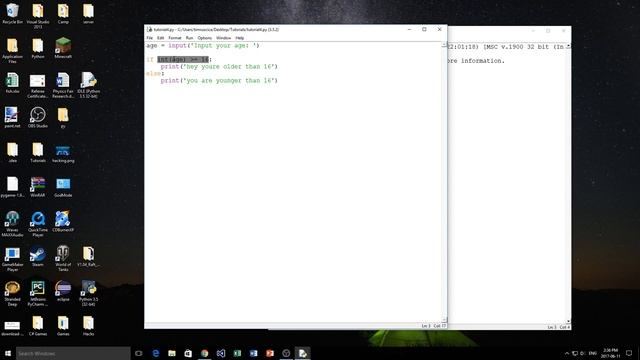Open File Explorer from the taskbar
Image resolution: width=640 pixels, height=360 pixels.
[x=172, y=353]
